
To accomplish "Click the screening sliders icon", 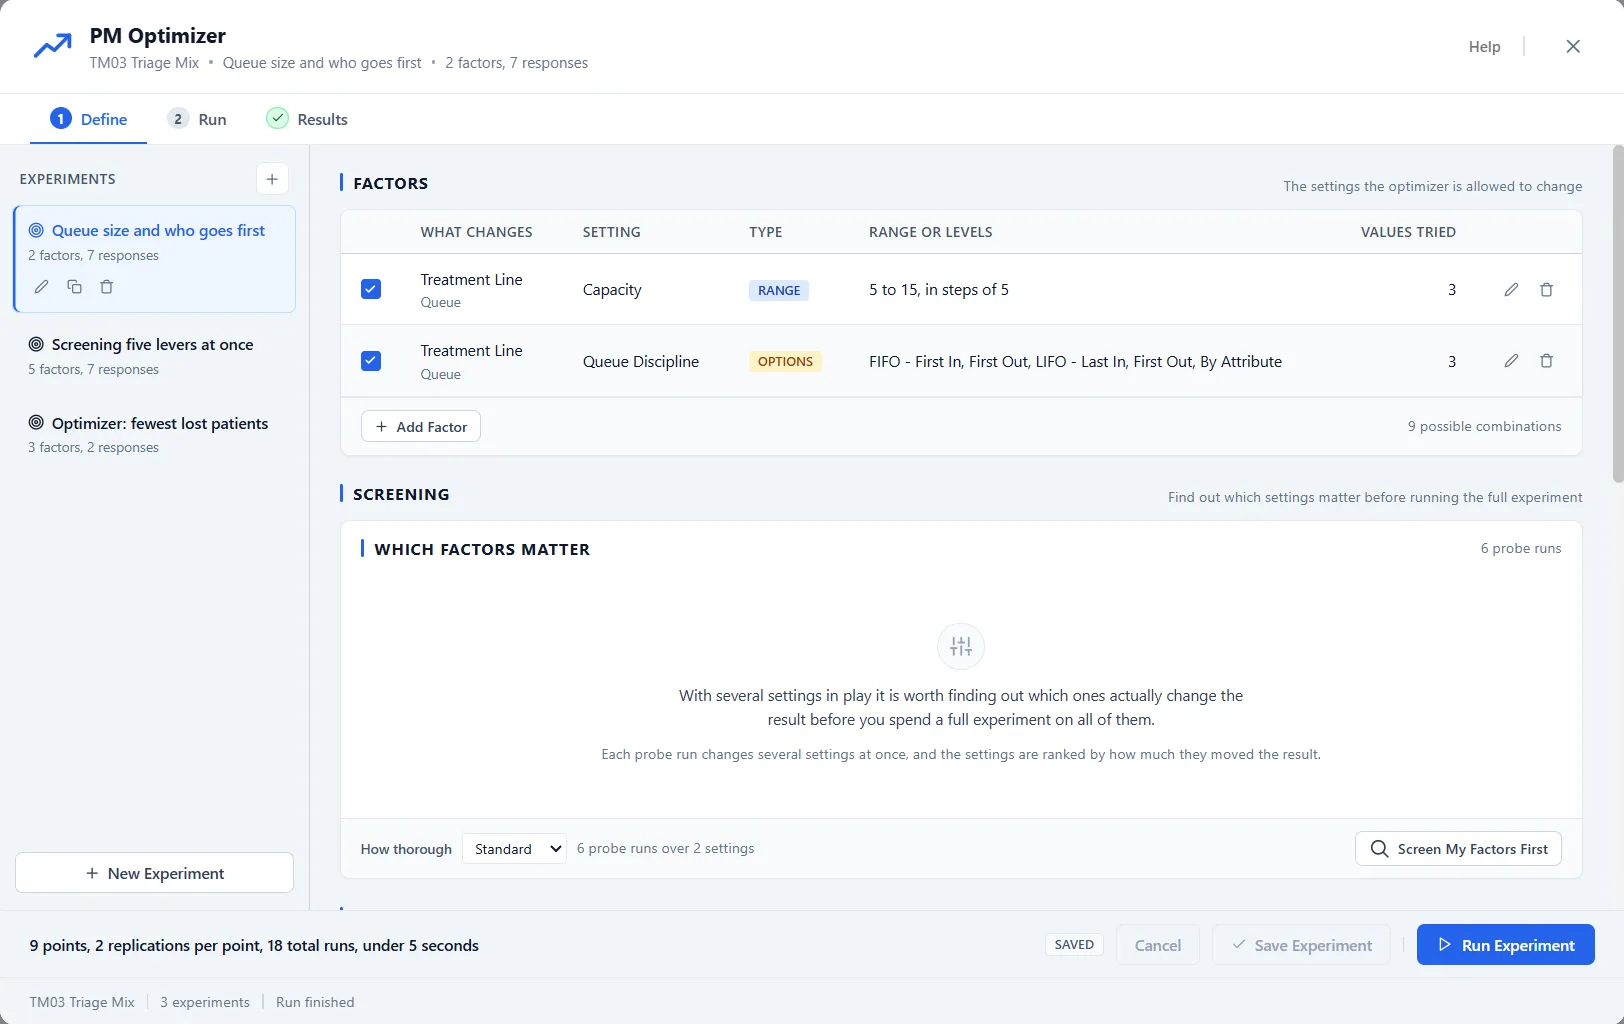I will [961, 647].
